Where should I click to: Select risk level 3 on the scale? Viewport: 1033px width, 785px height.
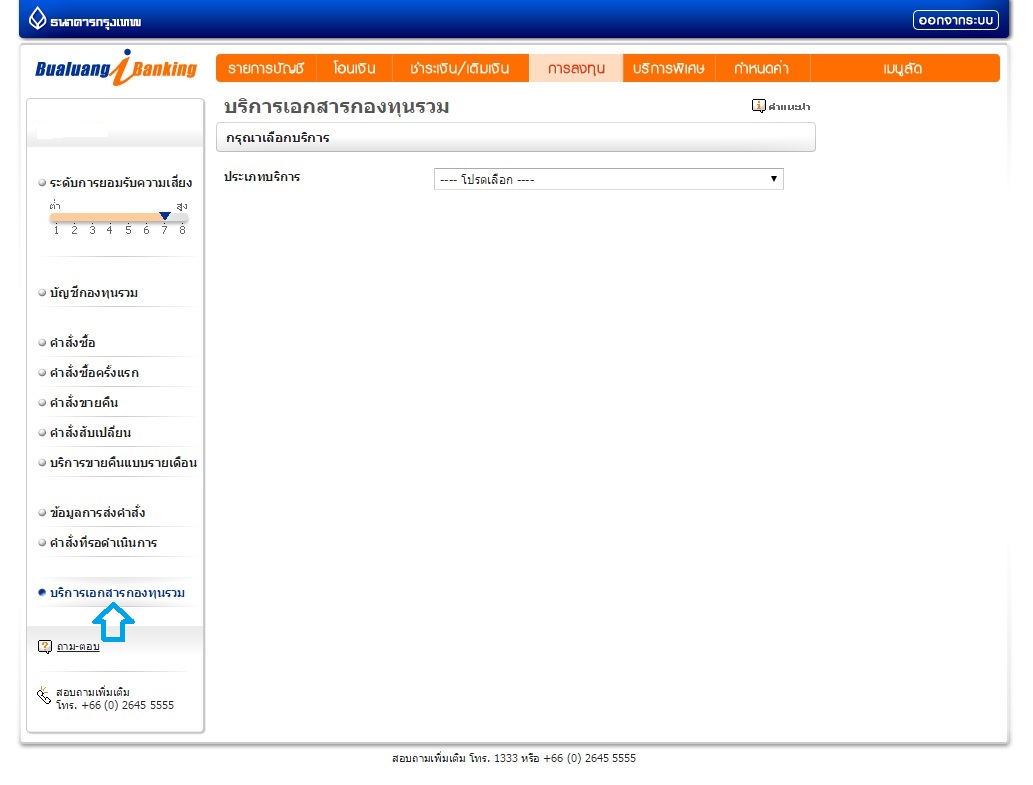point(92,230)
